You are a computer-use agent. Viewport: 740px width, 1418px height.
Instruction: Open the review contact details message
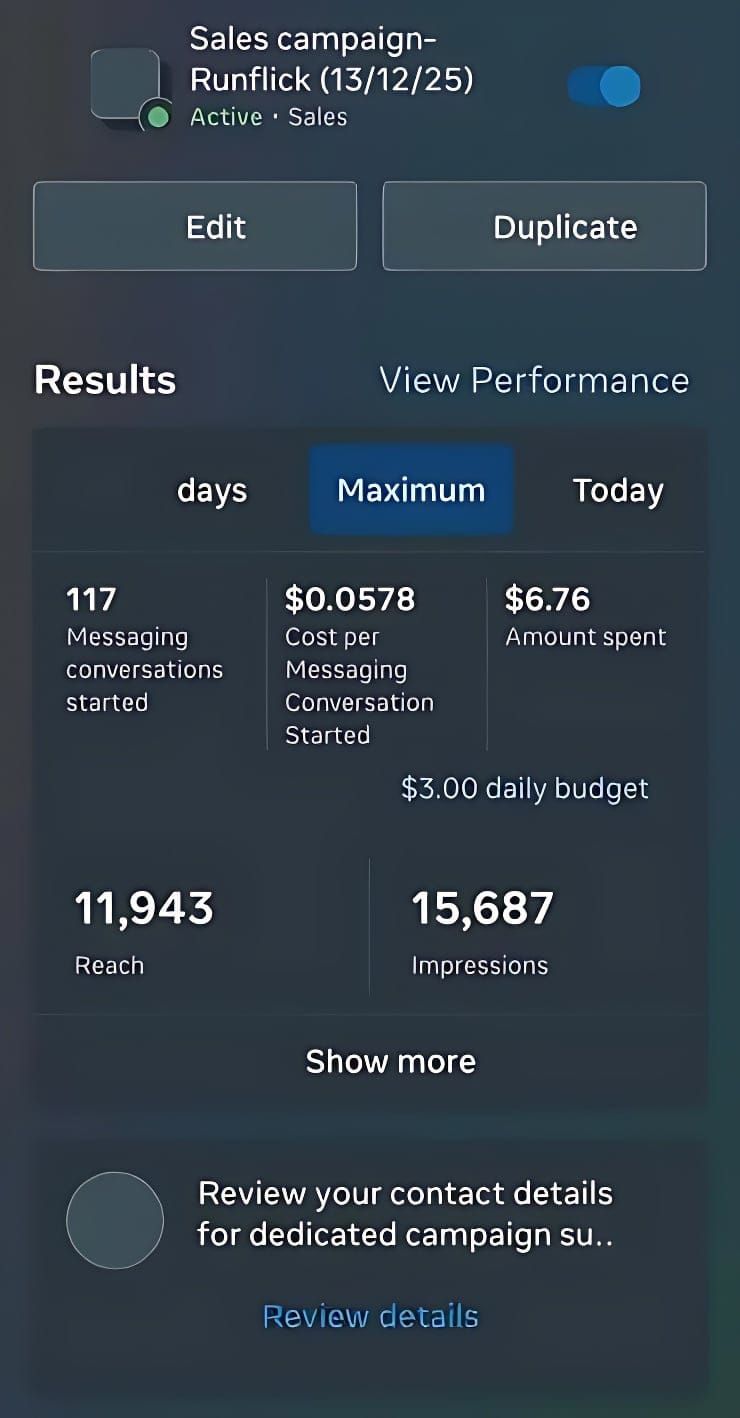[405, 1214]
